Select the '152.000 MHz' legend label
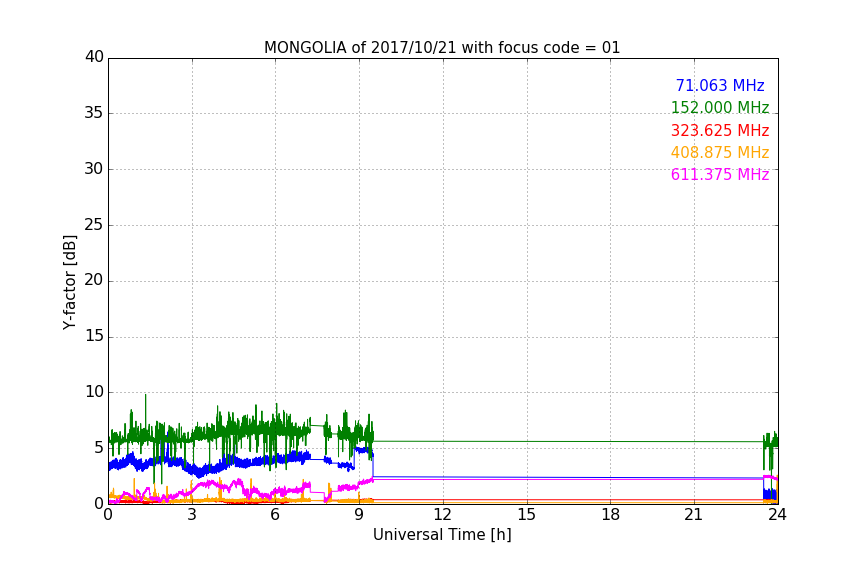The image size is (864, 576). point(720,107)
